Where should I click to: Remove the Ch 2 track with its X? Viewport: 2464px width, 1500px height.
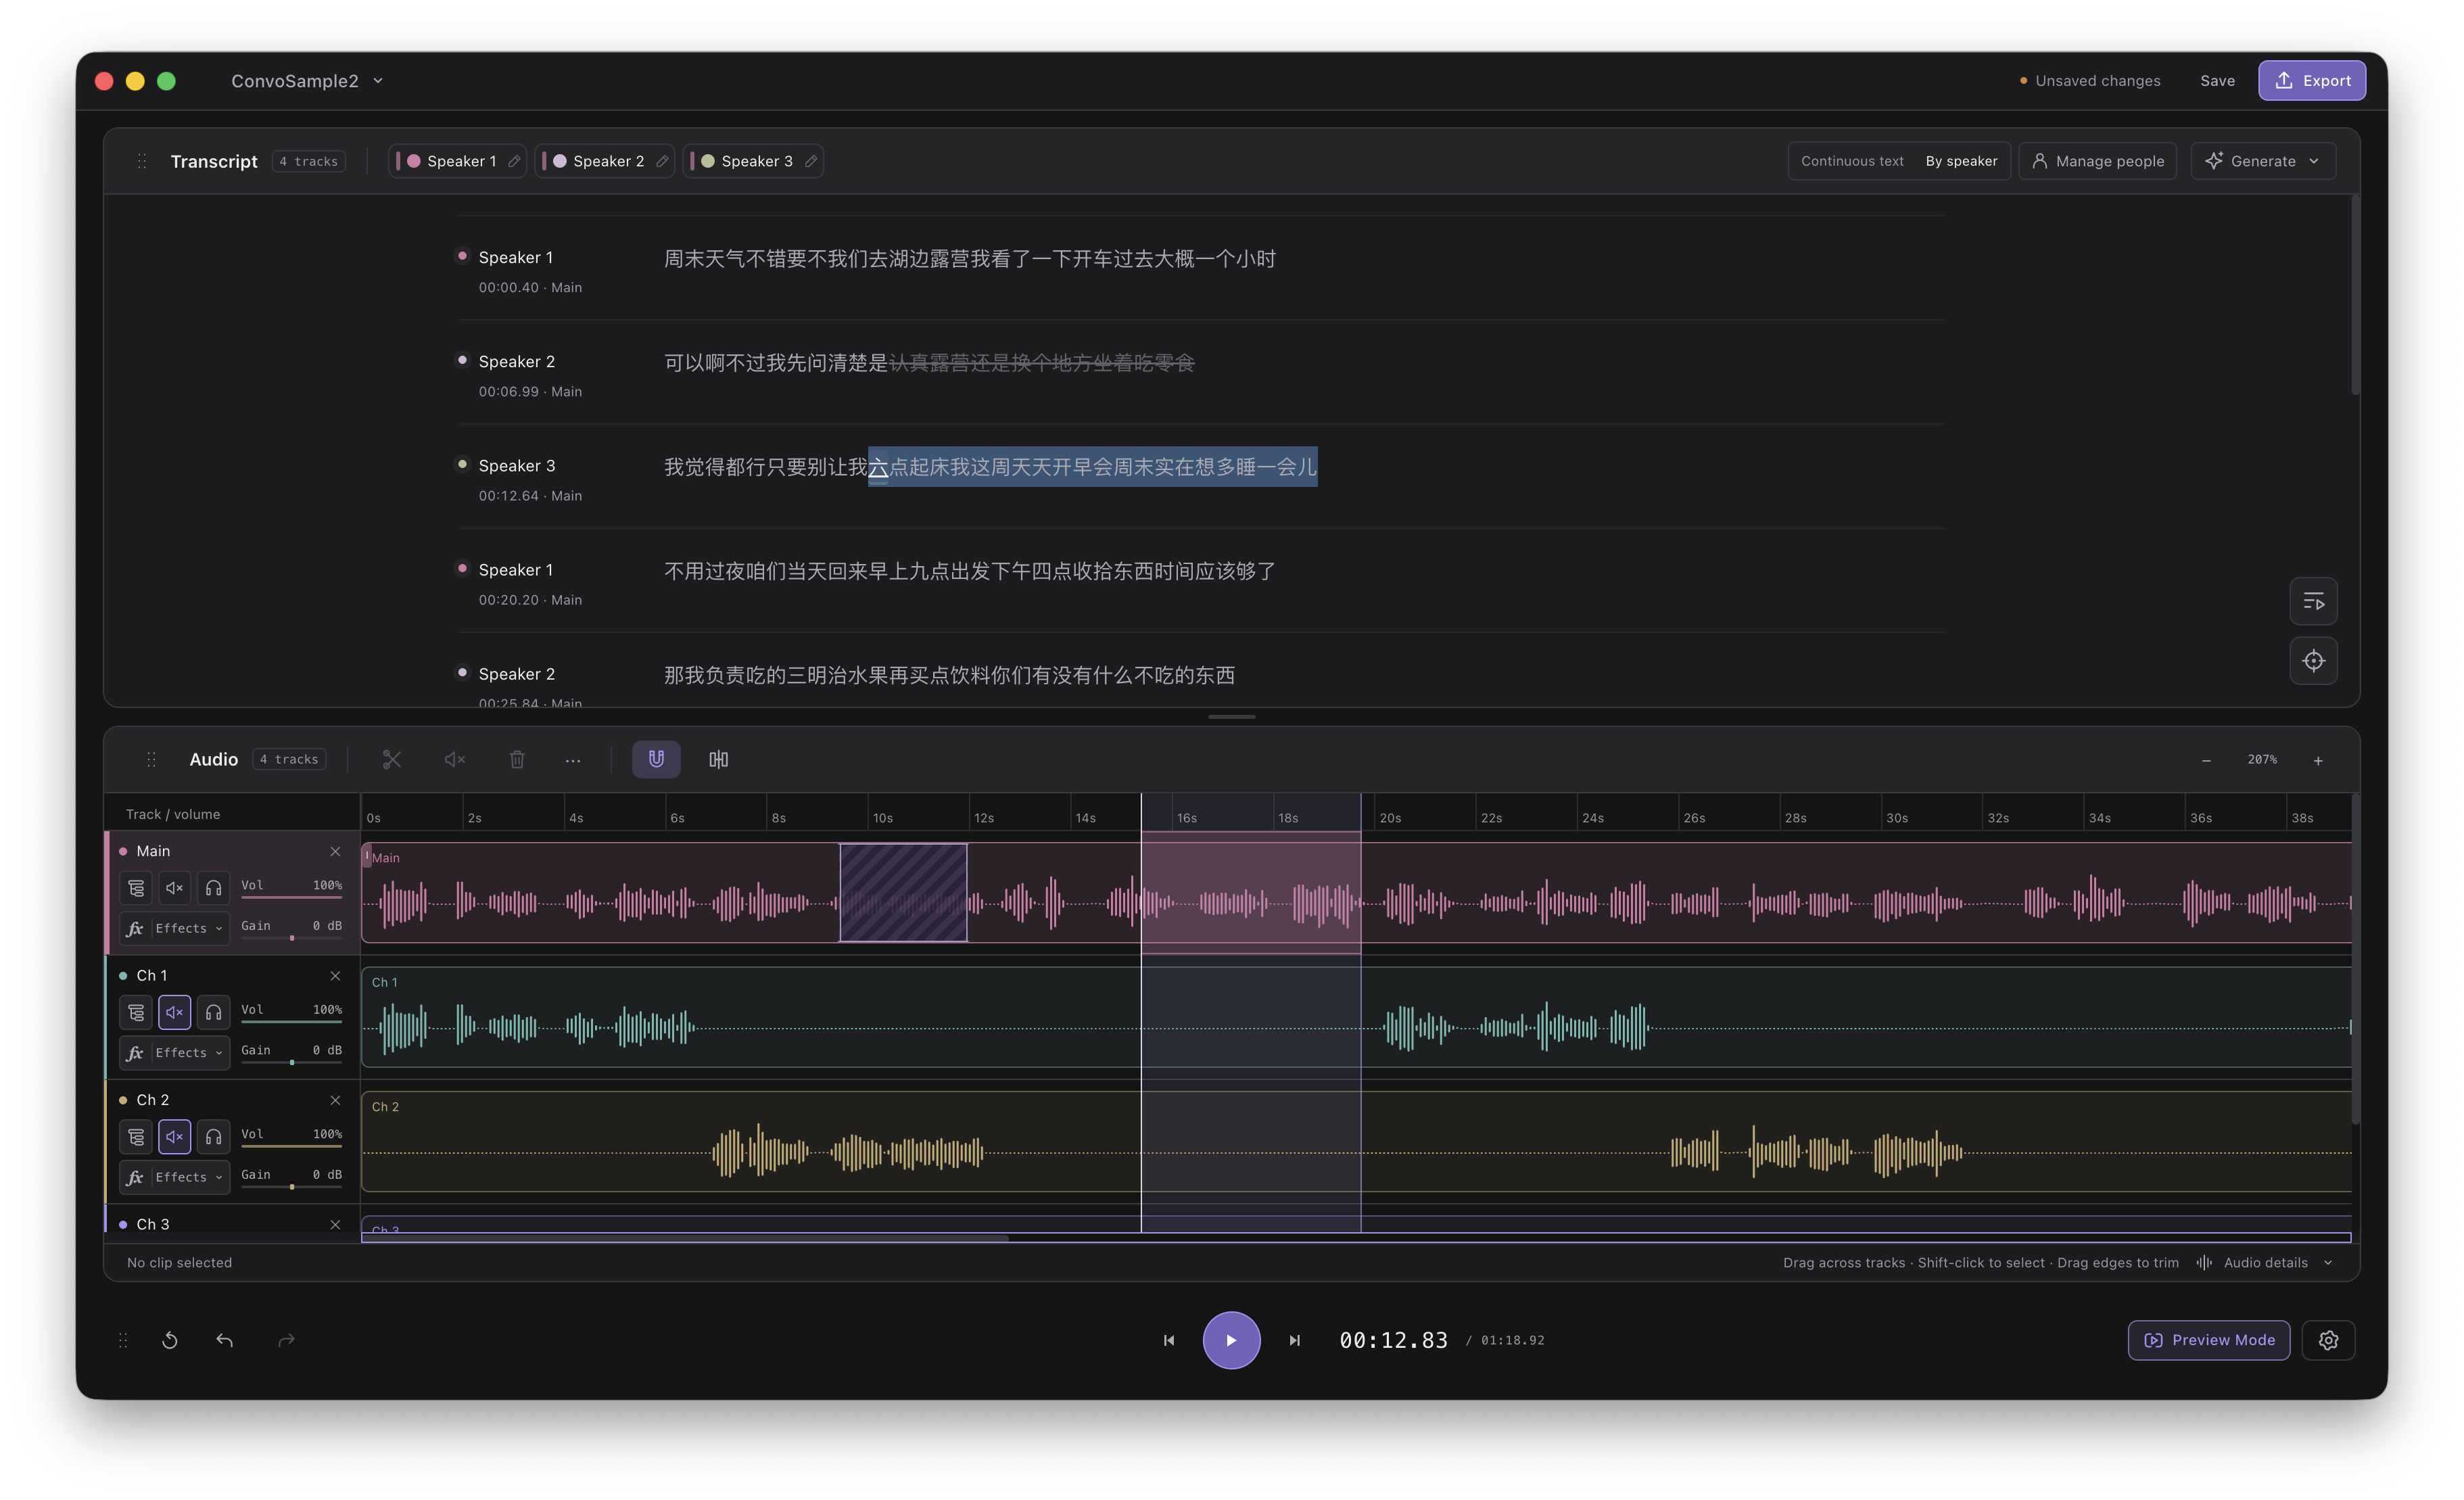click(x=335, y=1100)
